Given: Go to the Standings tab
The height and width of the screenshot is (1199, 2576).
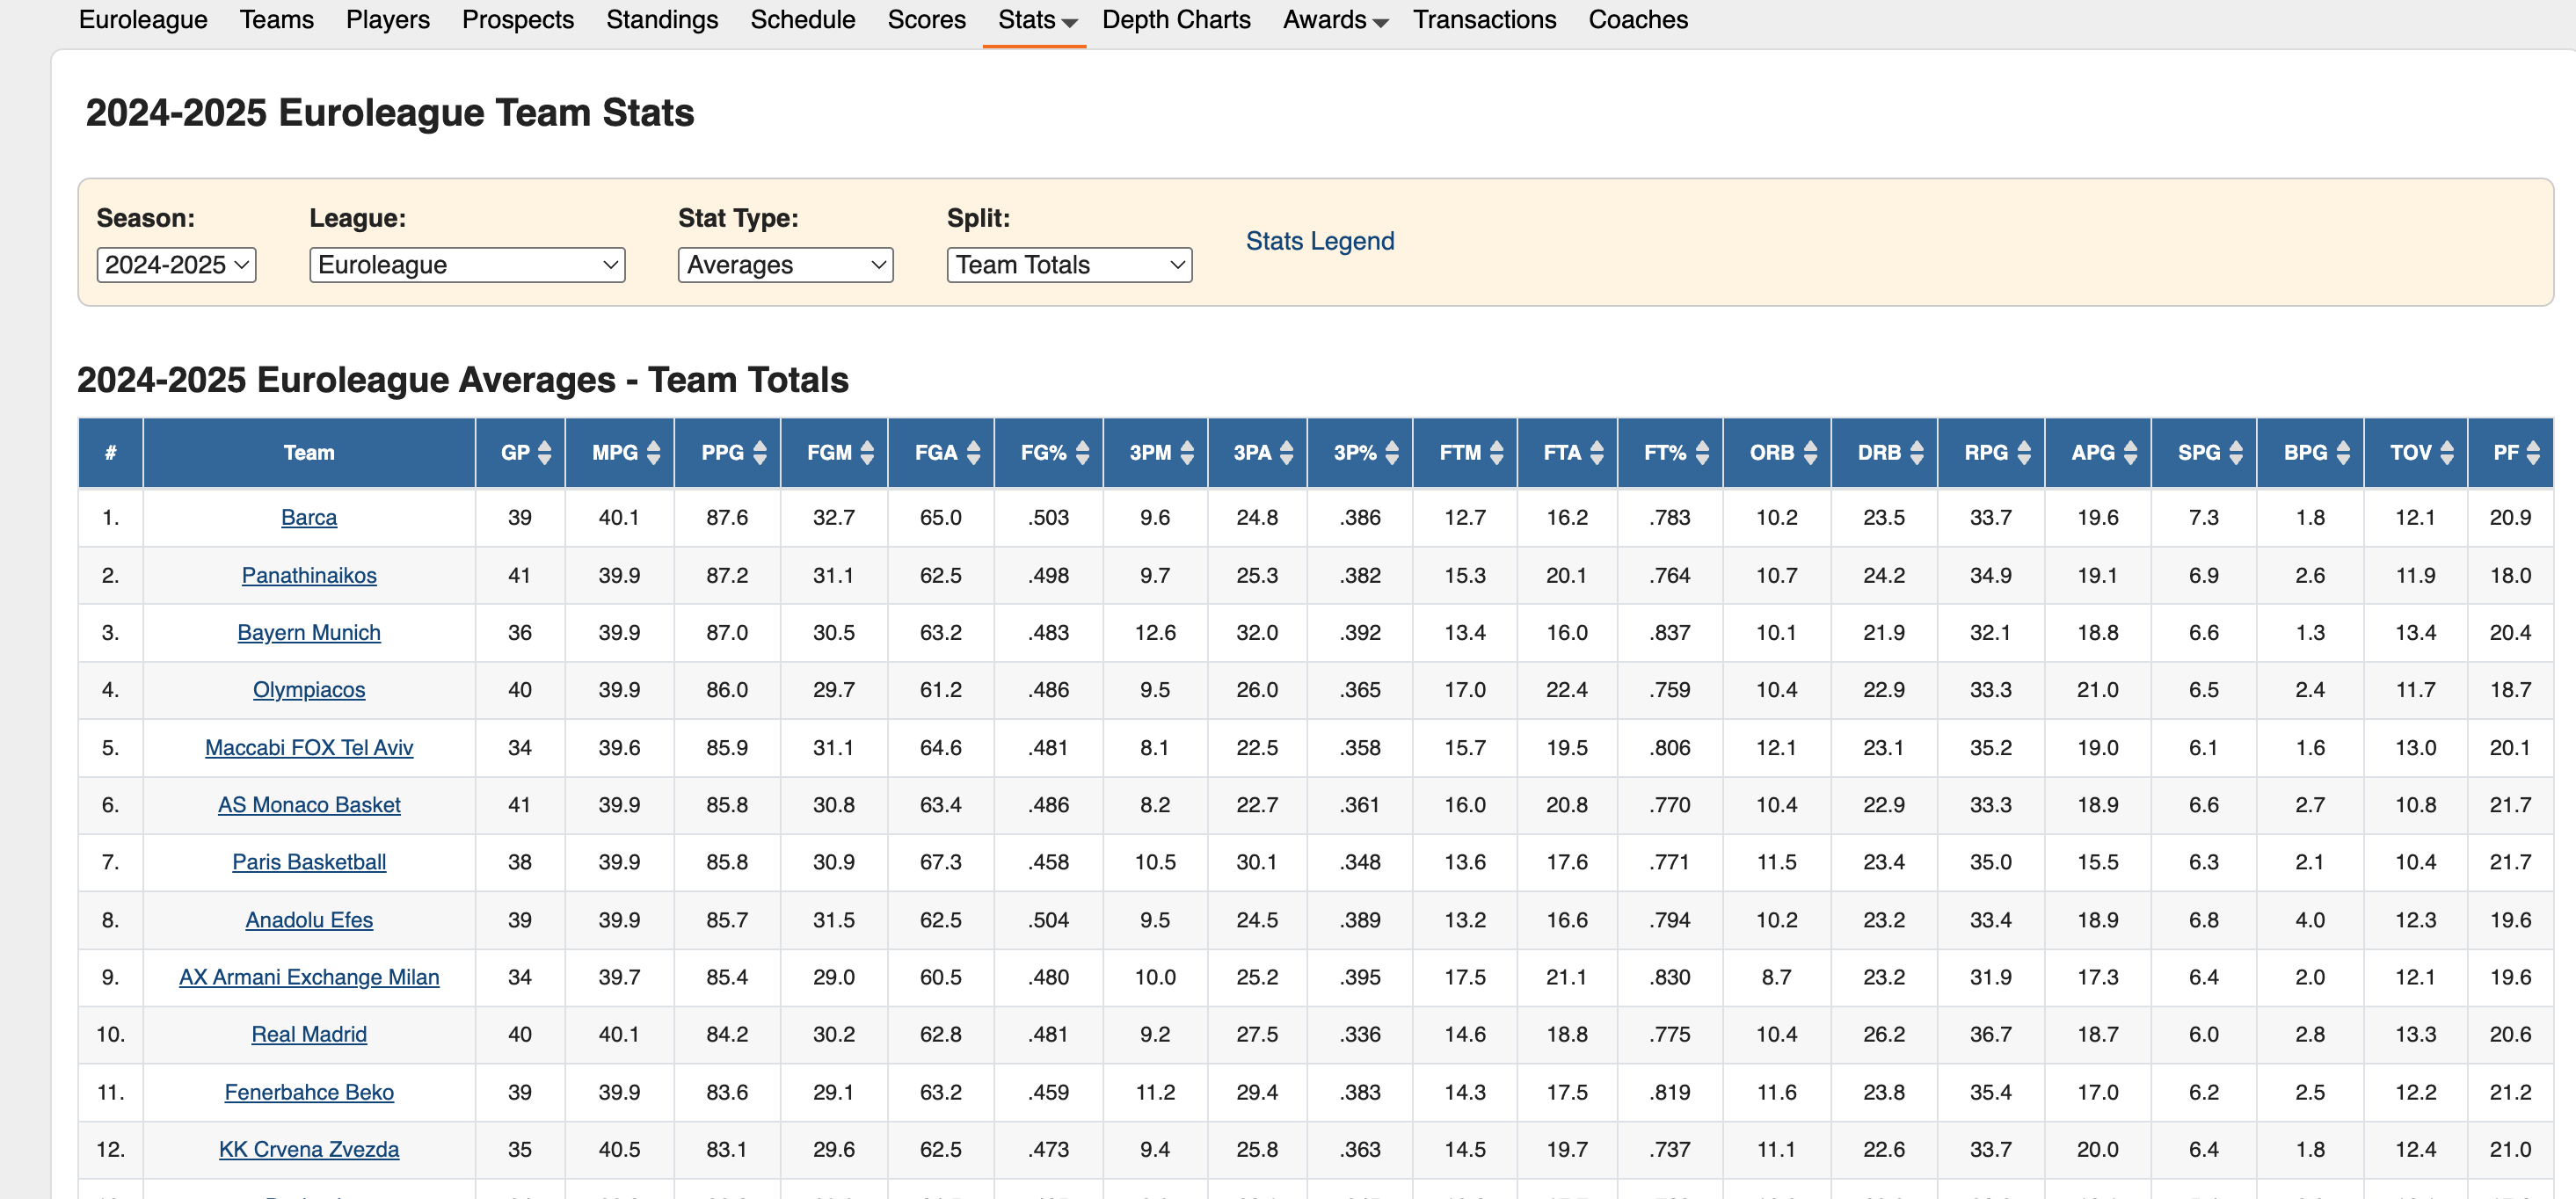Looking at the screenshot, I should point(662,20).
